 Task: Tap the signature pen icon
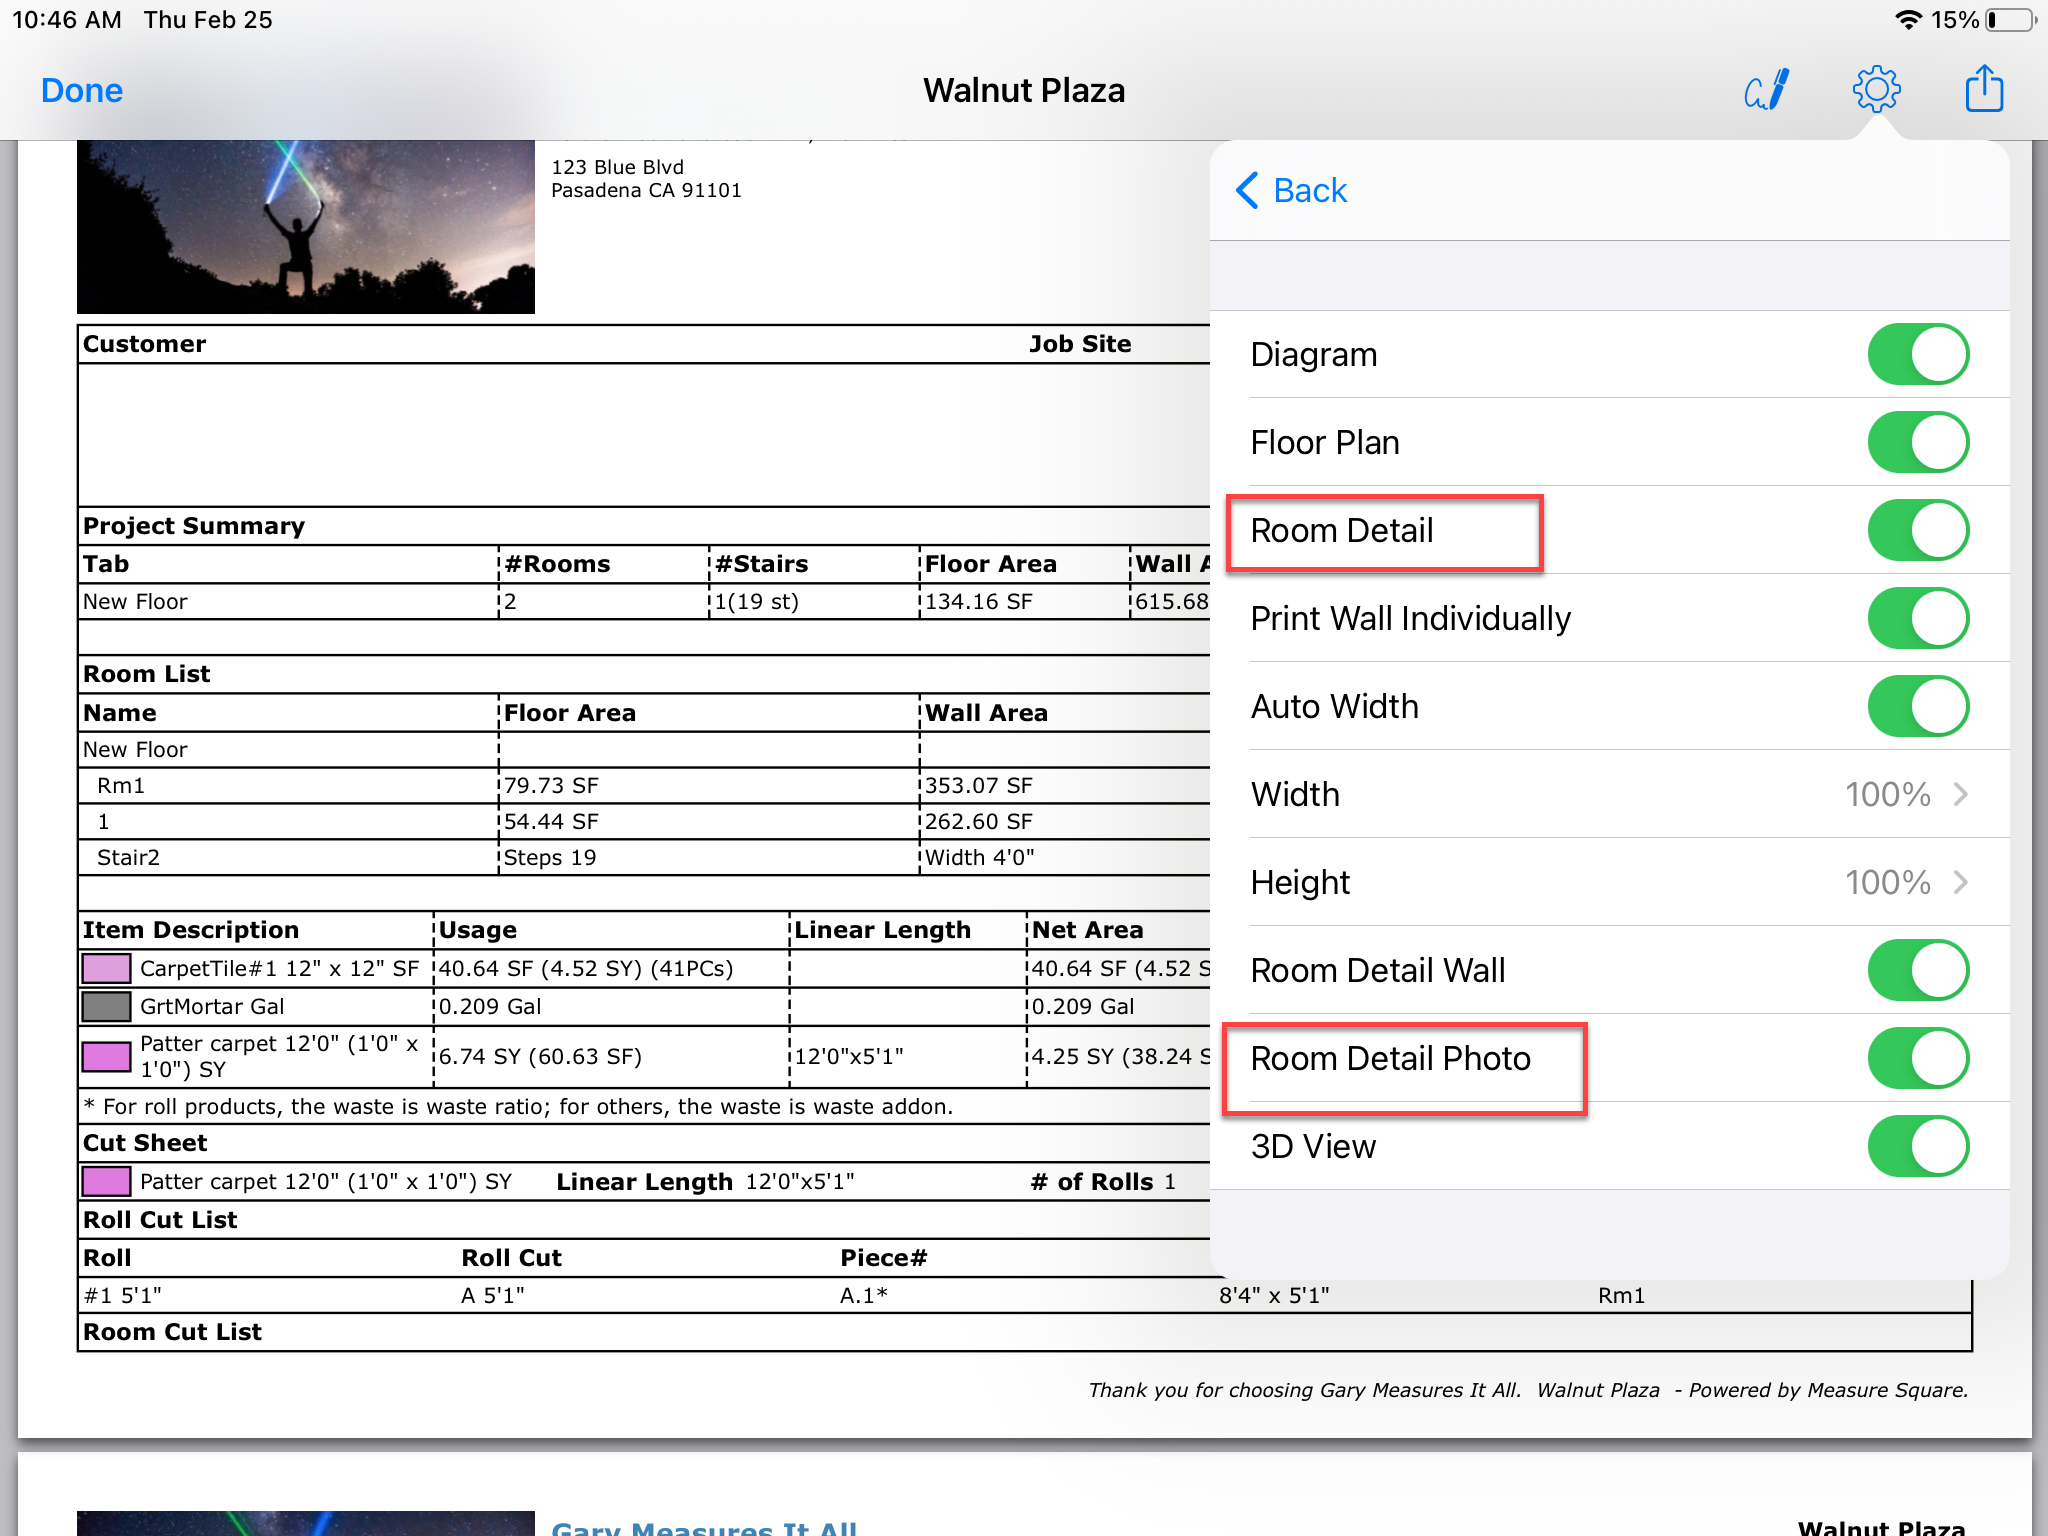tap(1767, 90)
